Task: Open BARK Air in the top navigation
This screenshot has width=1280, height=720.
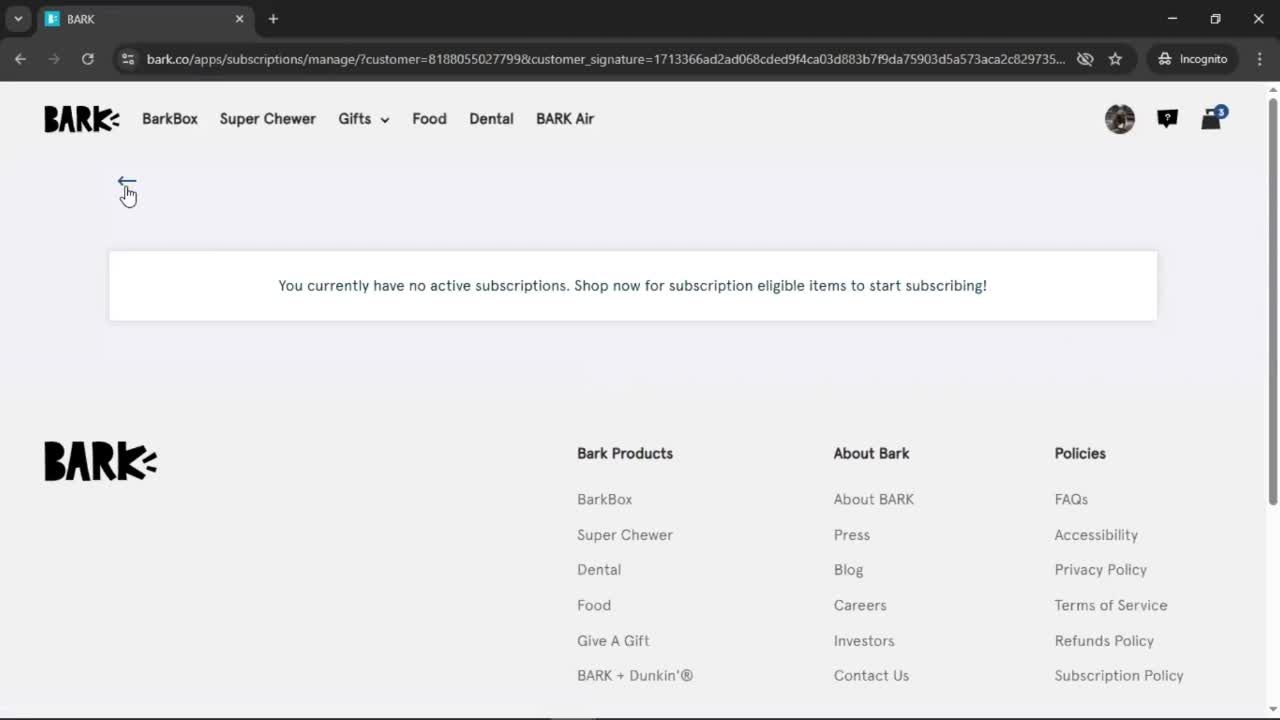Action: (x=565, y=119)
